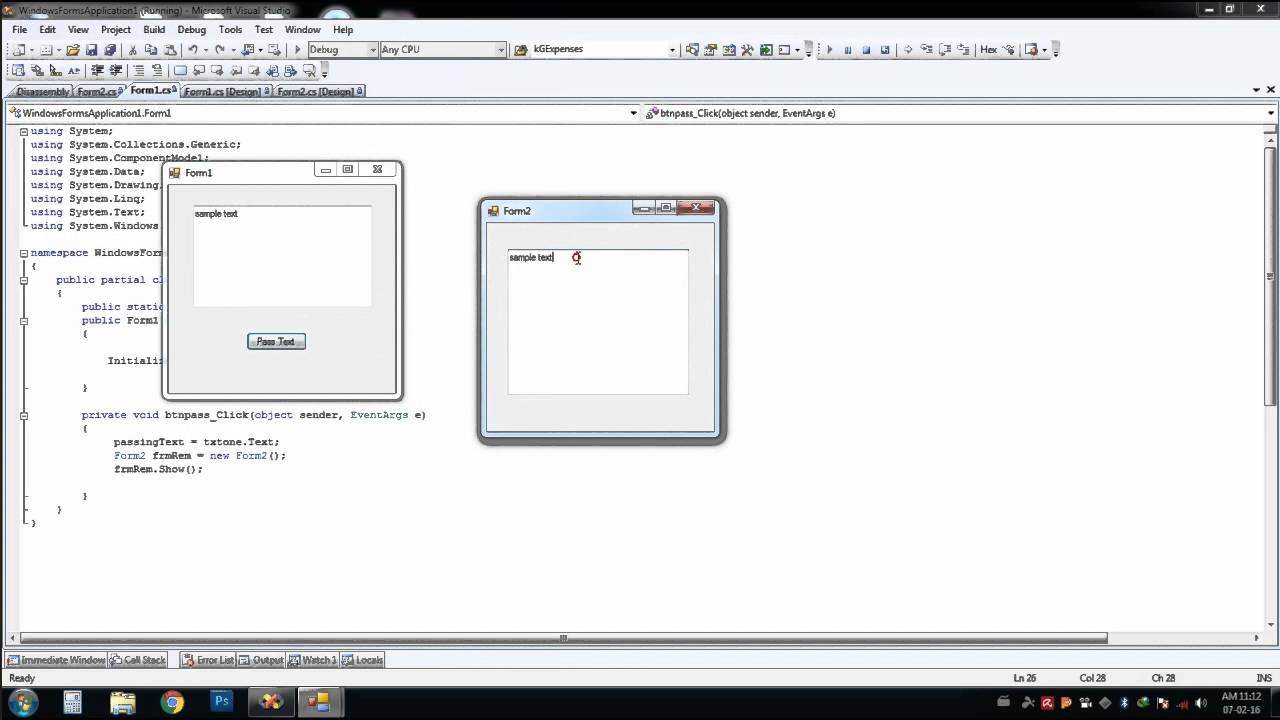
Task: Click the Pass Text button in Form1
Action: (276, 341)
